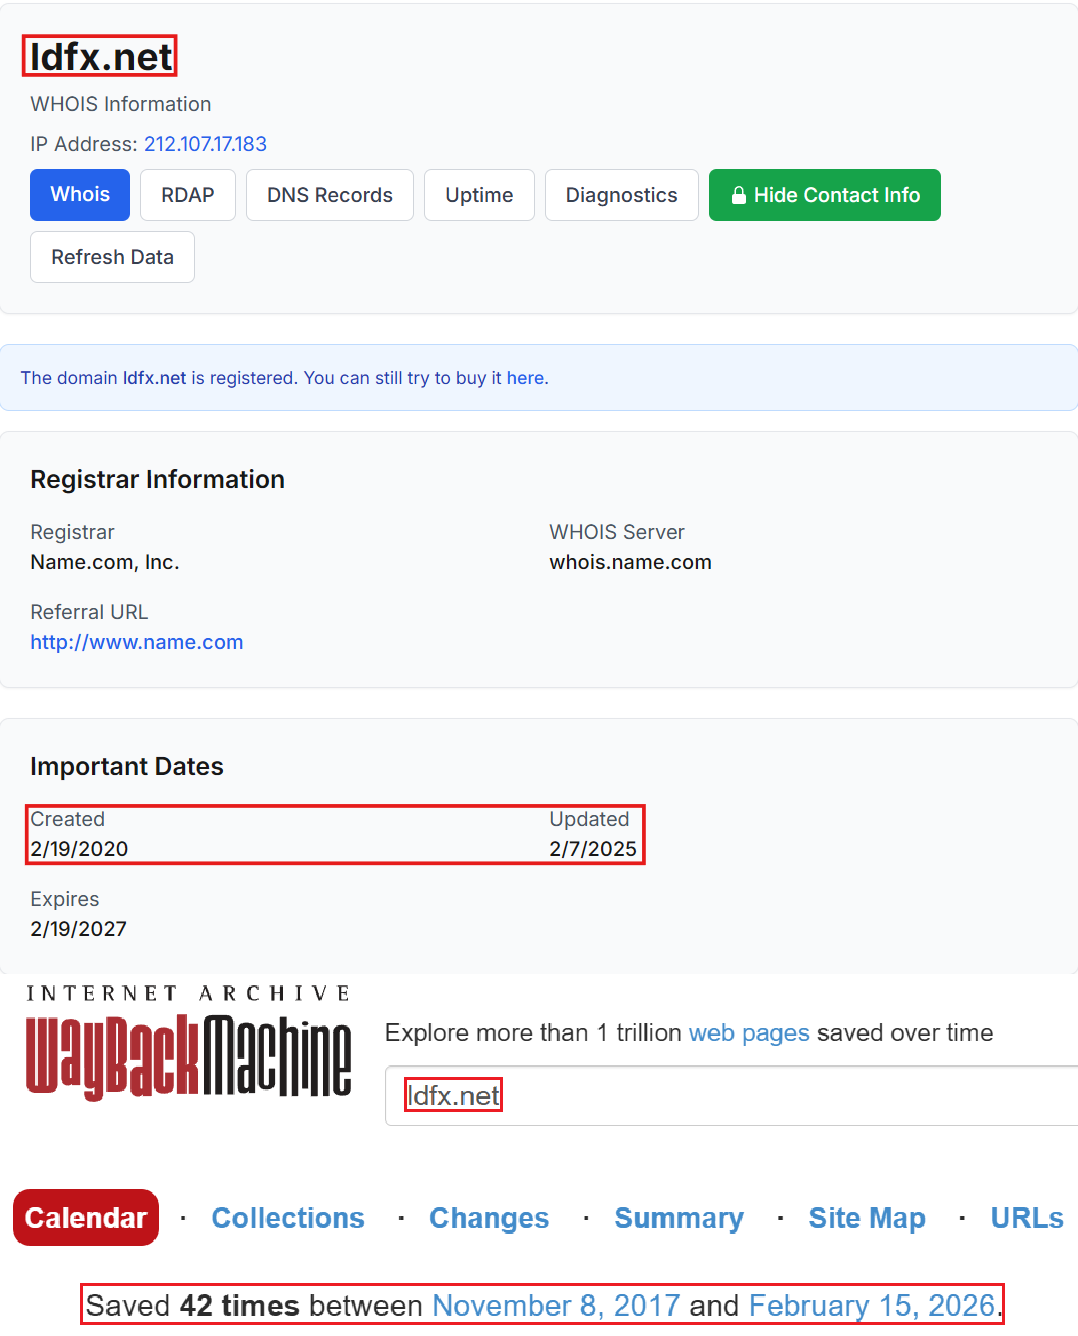Open the Whois view for ldfx.net

79,195
